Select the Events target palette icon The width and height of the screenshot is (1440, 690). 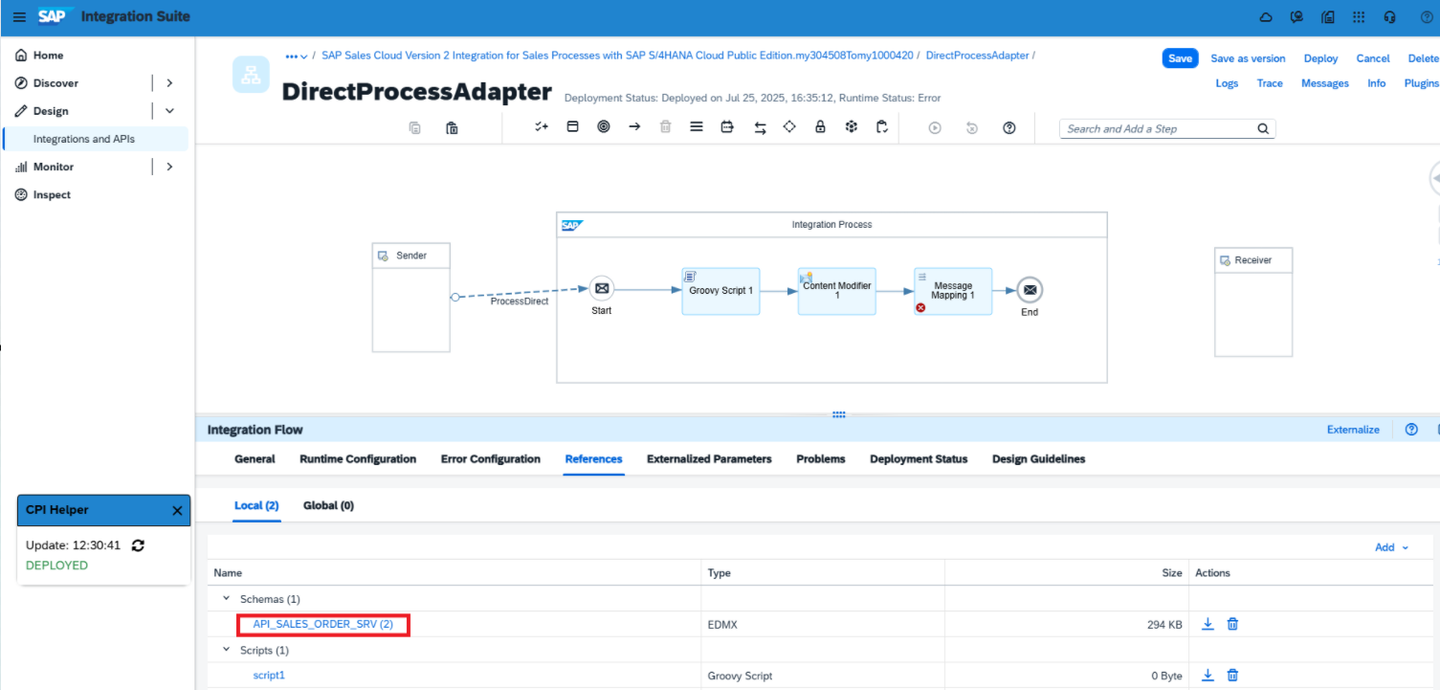click(x=604, y=127)
